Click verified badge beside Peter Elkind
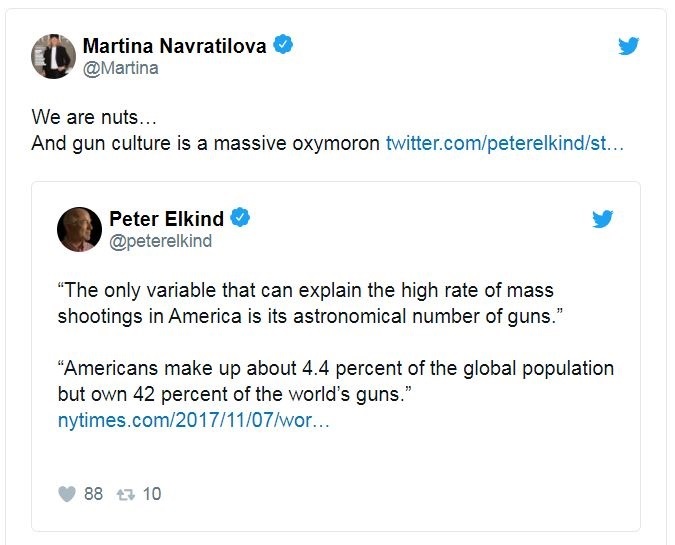The height and width of the screenshot is (545, 675). (x=240, y=219)
